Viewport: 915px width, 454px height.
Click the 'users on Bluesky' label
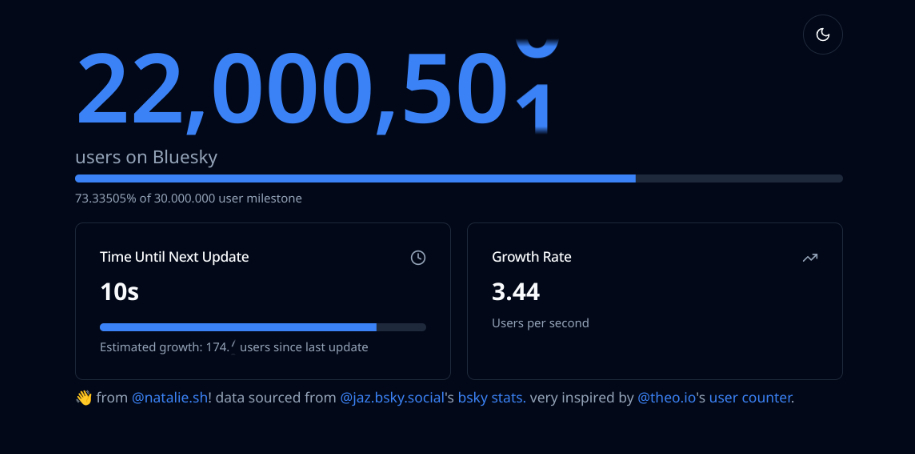(x=146, y=157)
